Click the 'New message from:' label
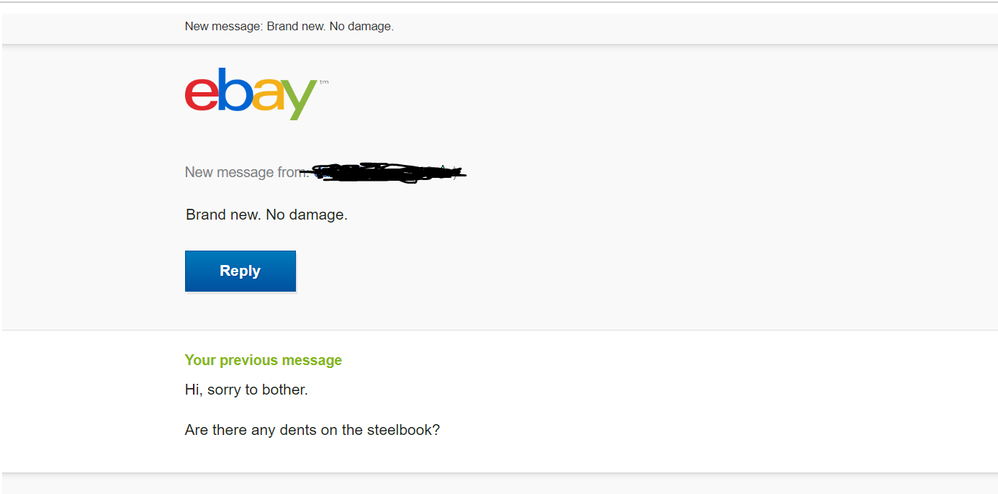The height and width of the screenshot is (494, 998). [247, 173]
